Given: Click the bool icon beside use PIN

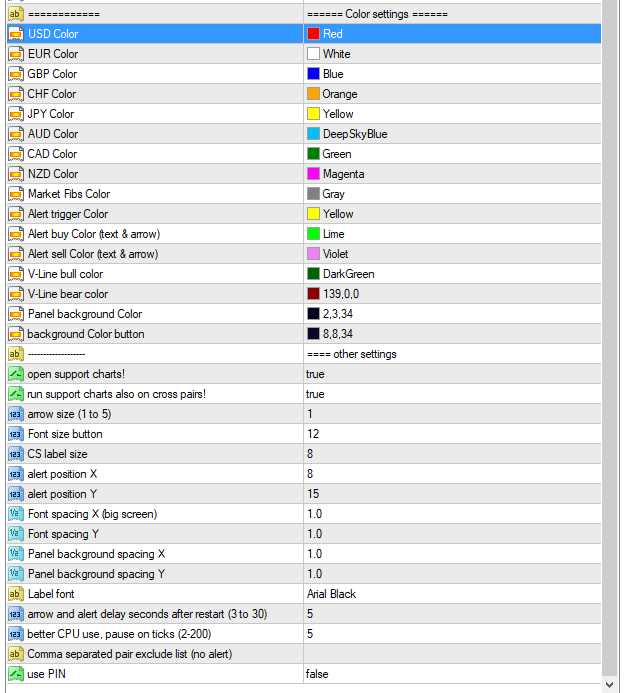Looking at the screenshot, I should [x=16, y=674].
